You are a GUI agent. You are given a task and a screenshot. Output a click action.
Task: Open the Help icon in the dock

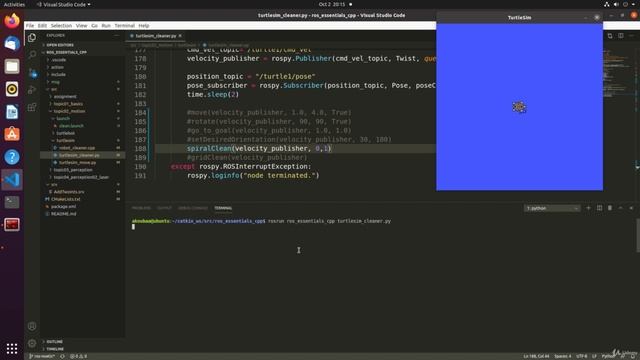[12, 157]
